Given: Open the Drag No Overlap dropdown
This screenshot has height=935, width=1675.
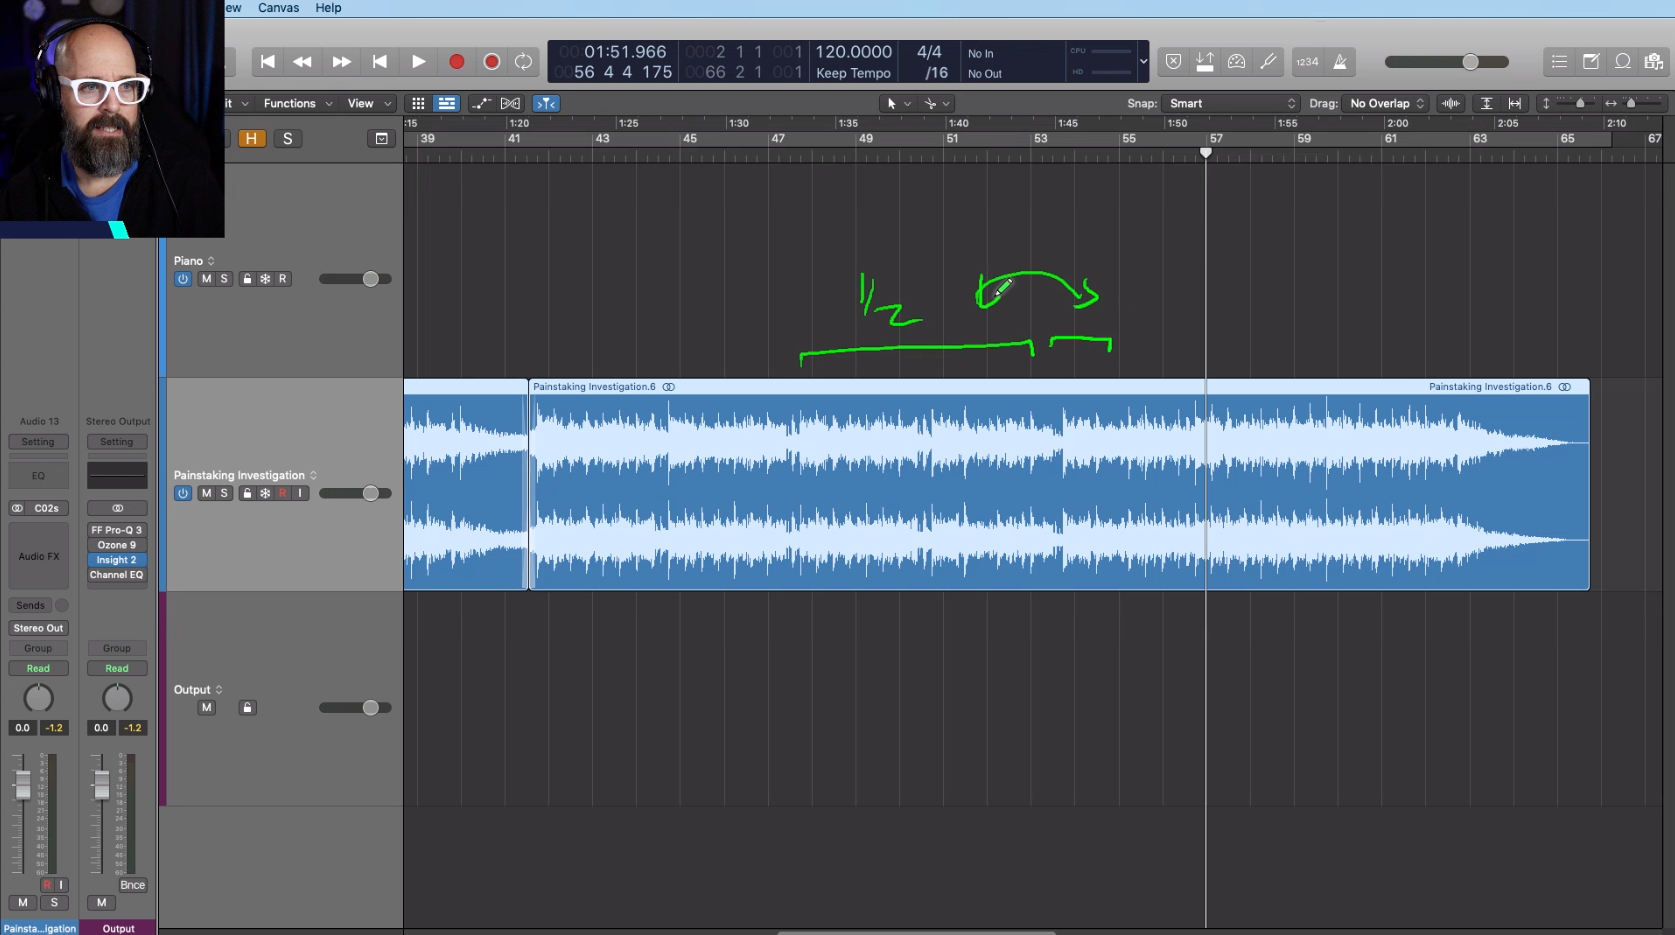Looking at the screenshot, I should click(x=1386, y=103).
